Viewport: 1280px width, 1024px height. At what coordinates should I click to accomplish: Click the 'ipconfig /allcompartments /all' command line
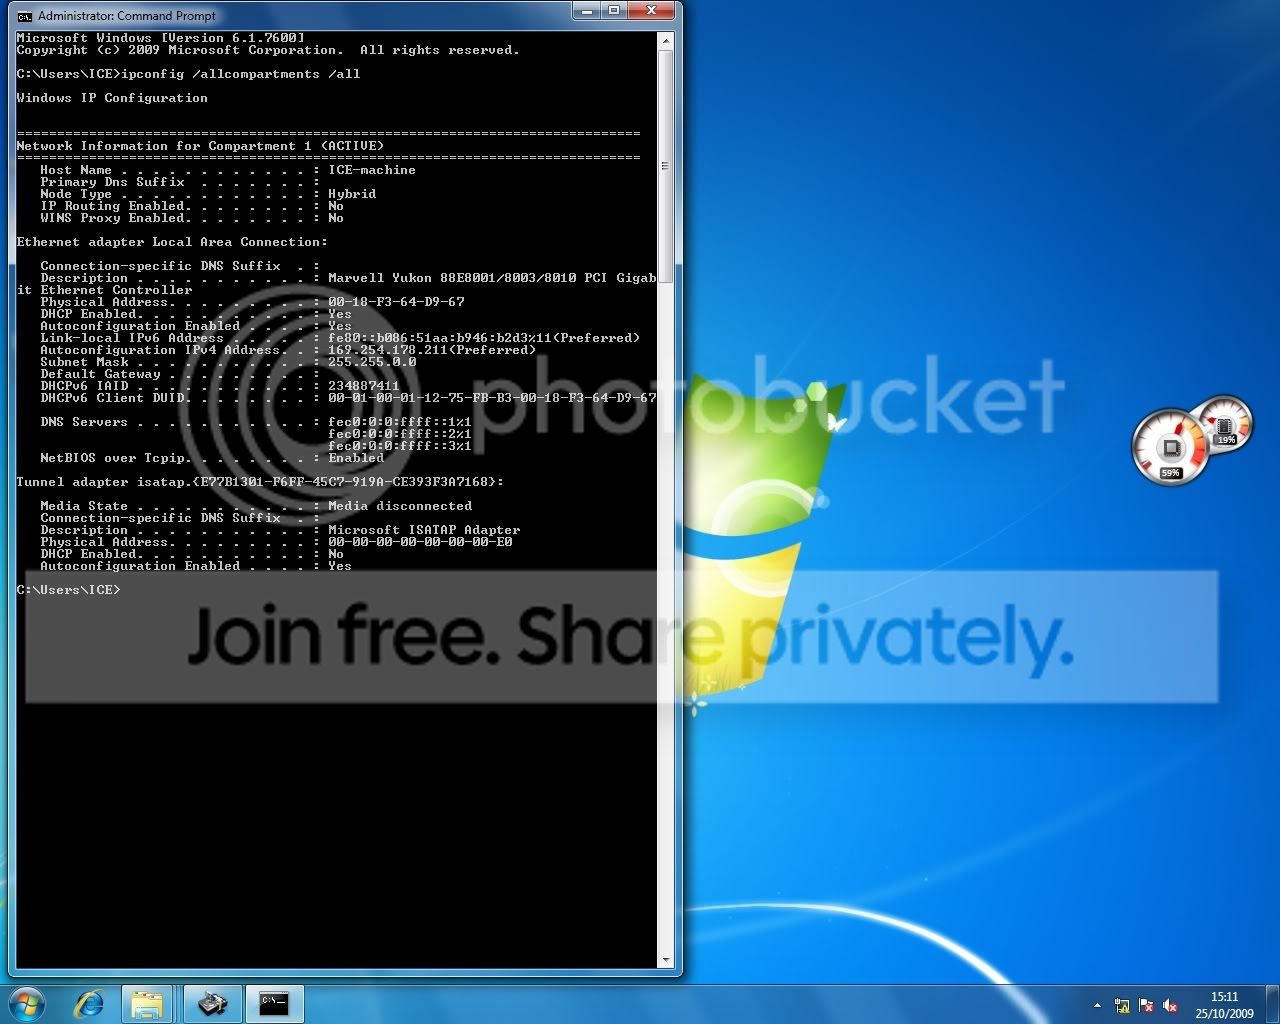[240, 74]
